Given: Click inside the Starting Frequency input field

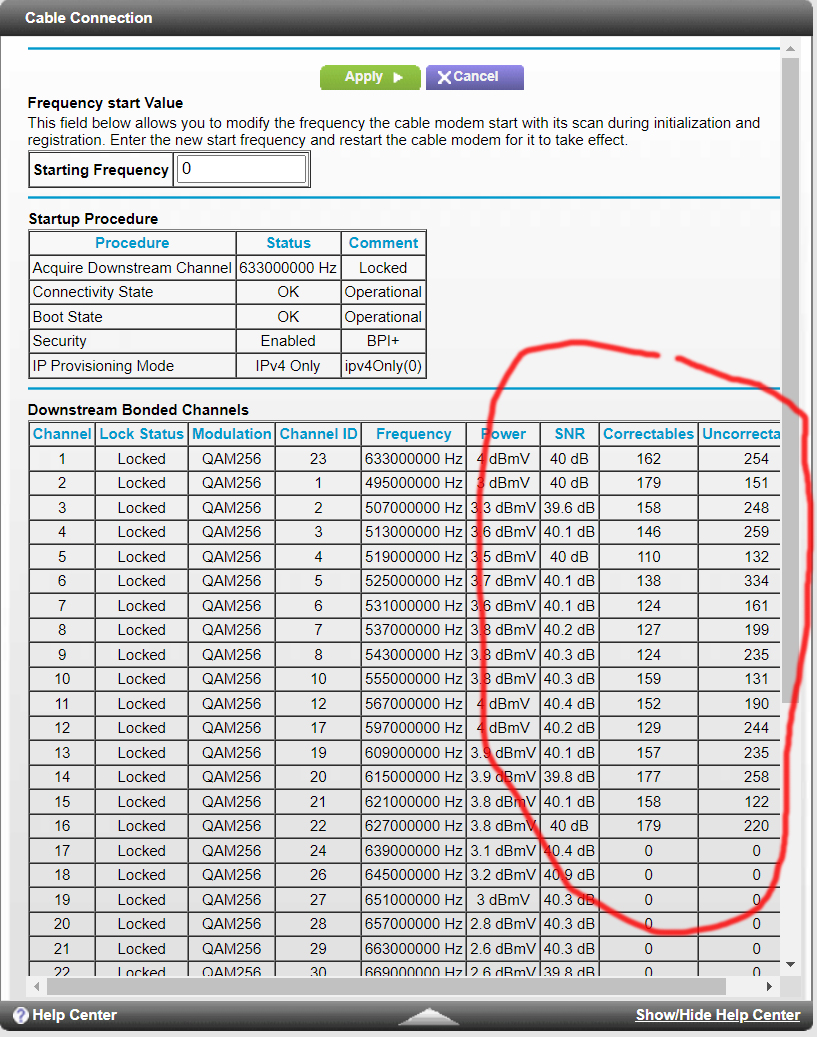Looking at the screenshot, I should click(x=241, y=169).
